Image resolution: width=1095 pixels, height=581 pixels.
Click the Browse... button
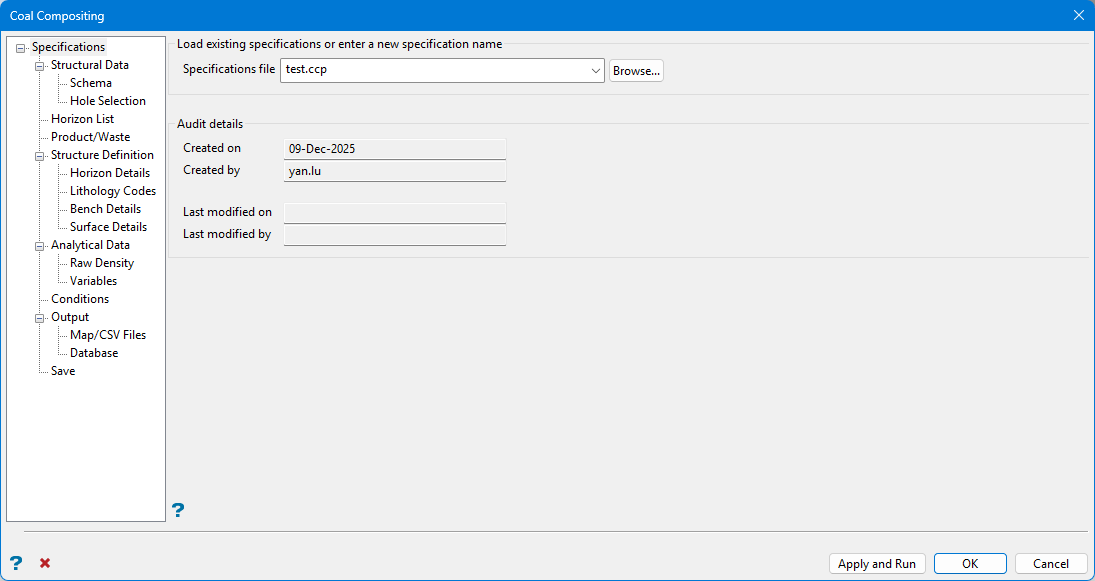coord(636,71)
